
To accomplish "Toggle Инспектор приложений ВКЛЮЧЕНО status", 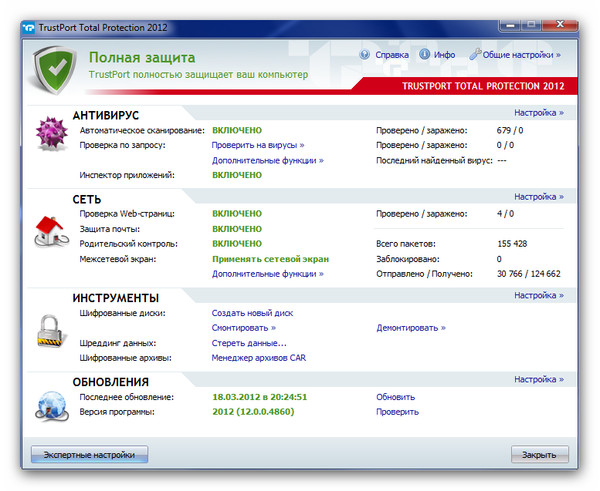I will (237, 175).
